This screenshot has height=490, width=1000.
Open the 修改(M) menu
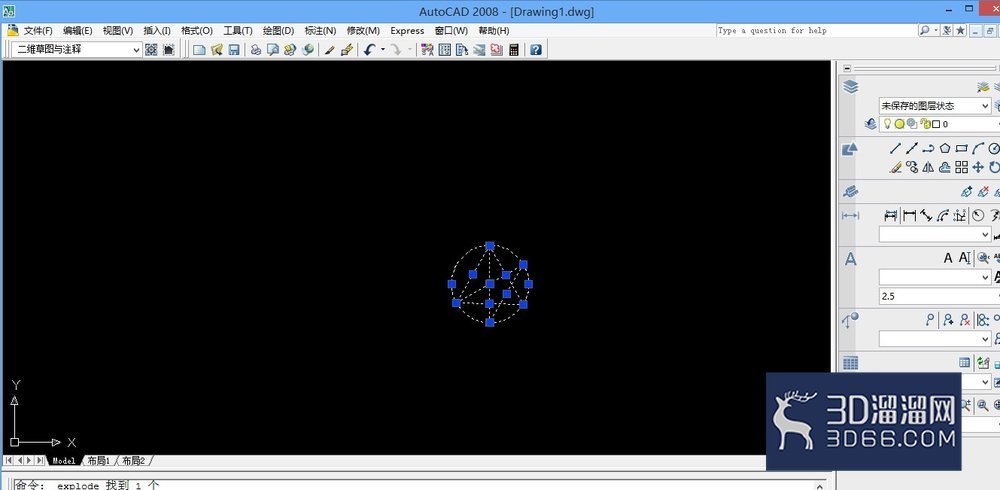[x=364, y=30]
